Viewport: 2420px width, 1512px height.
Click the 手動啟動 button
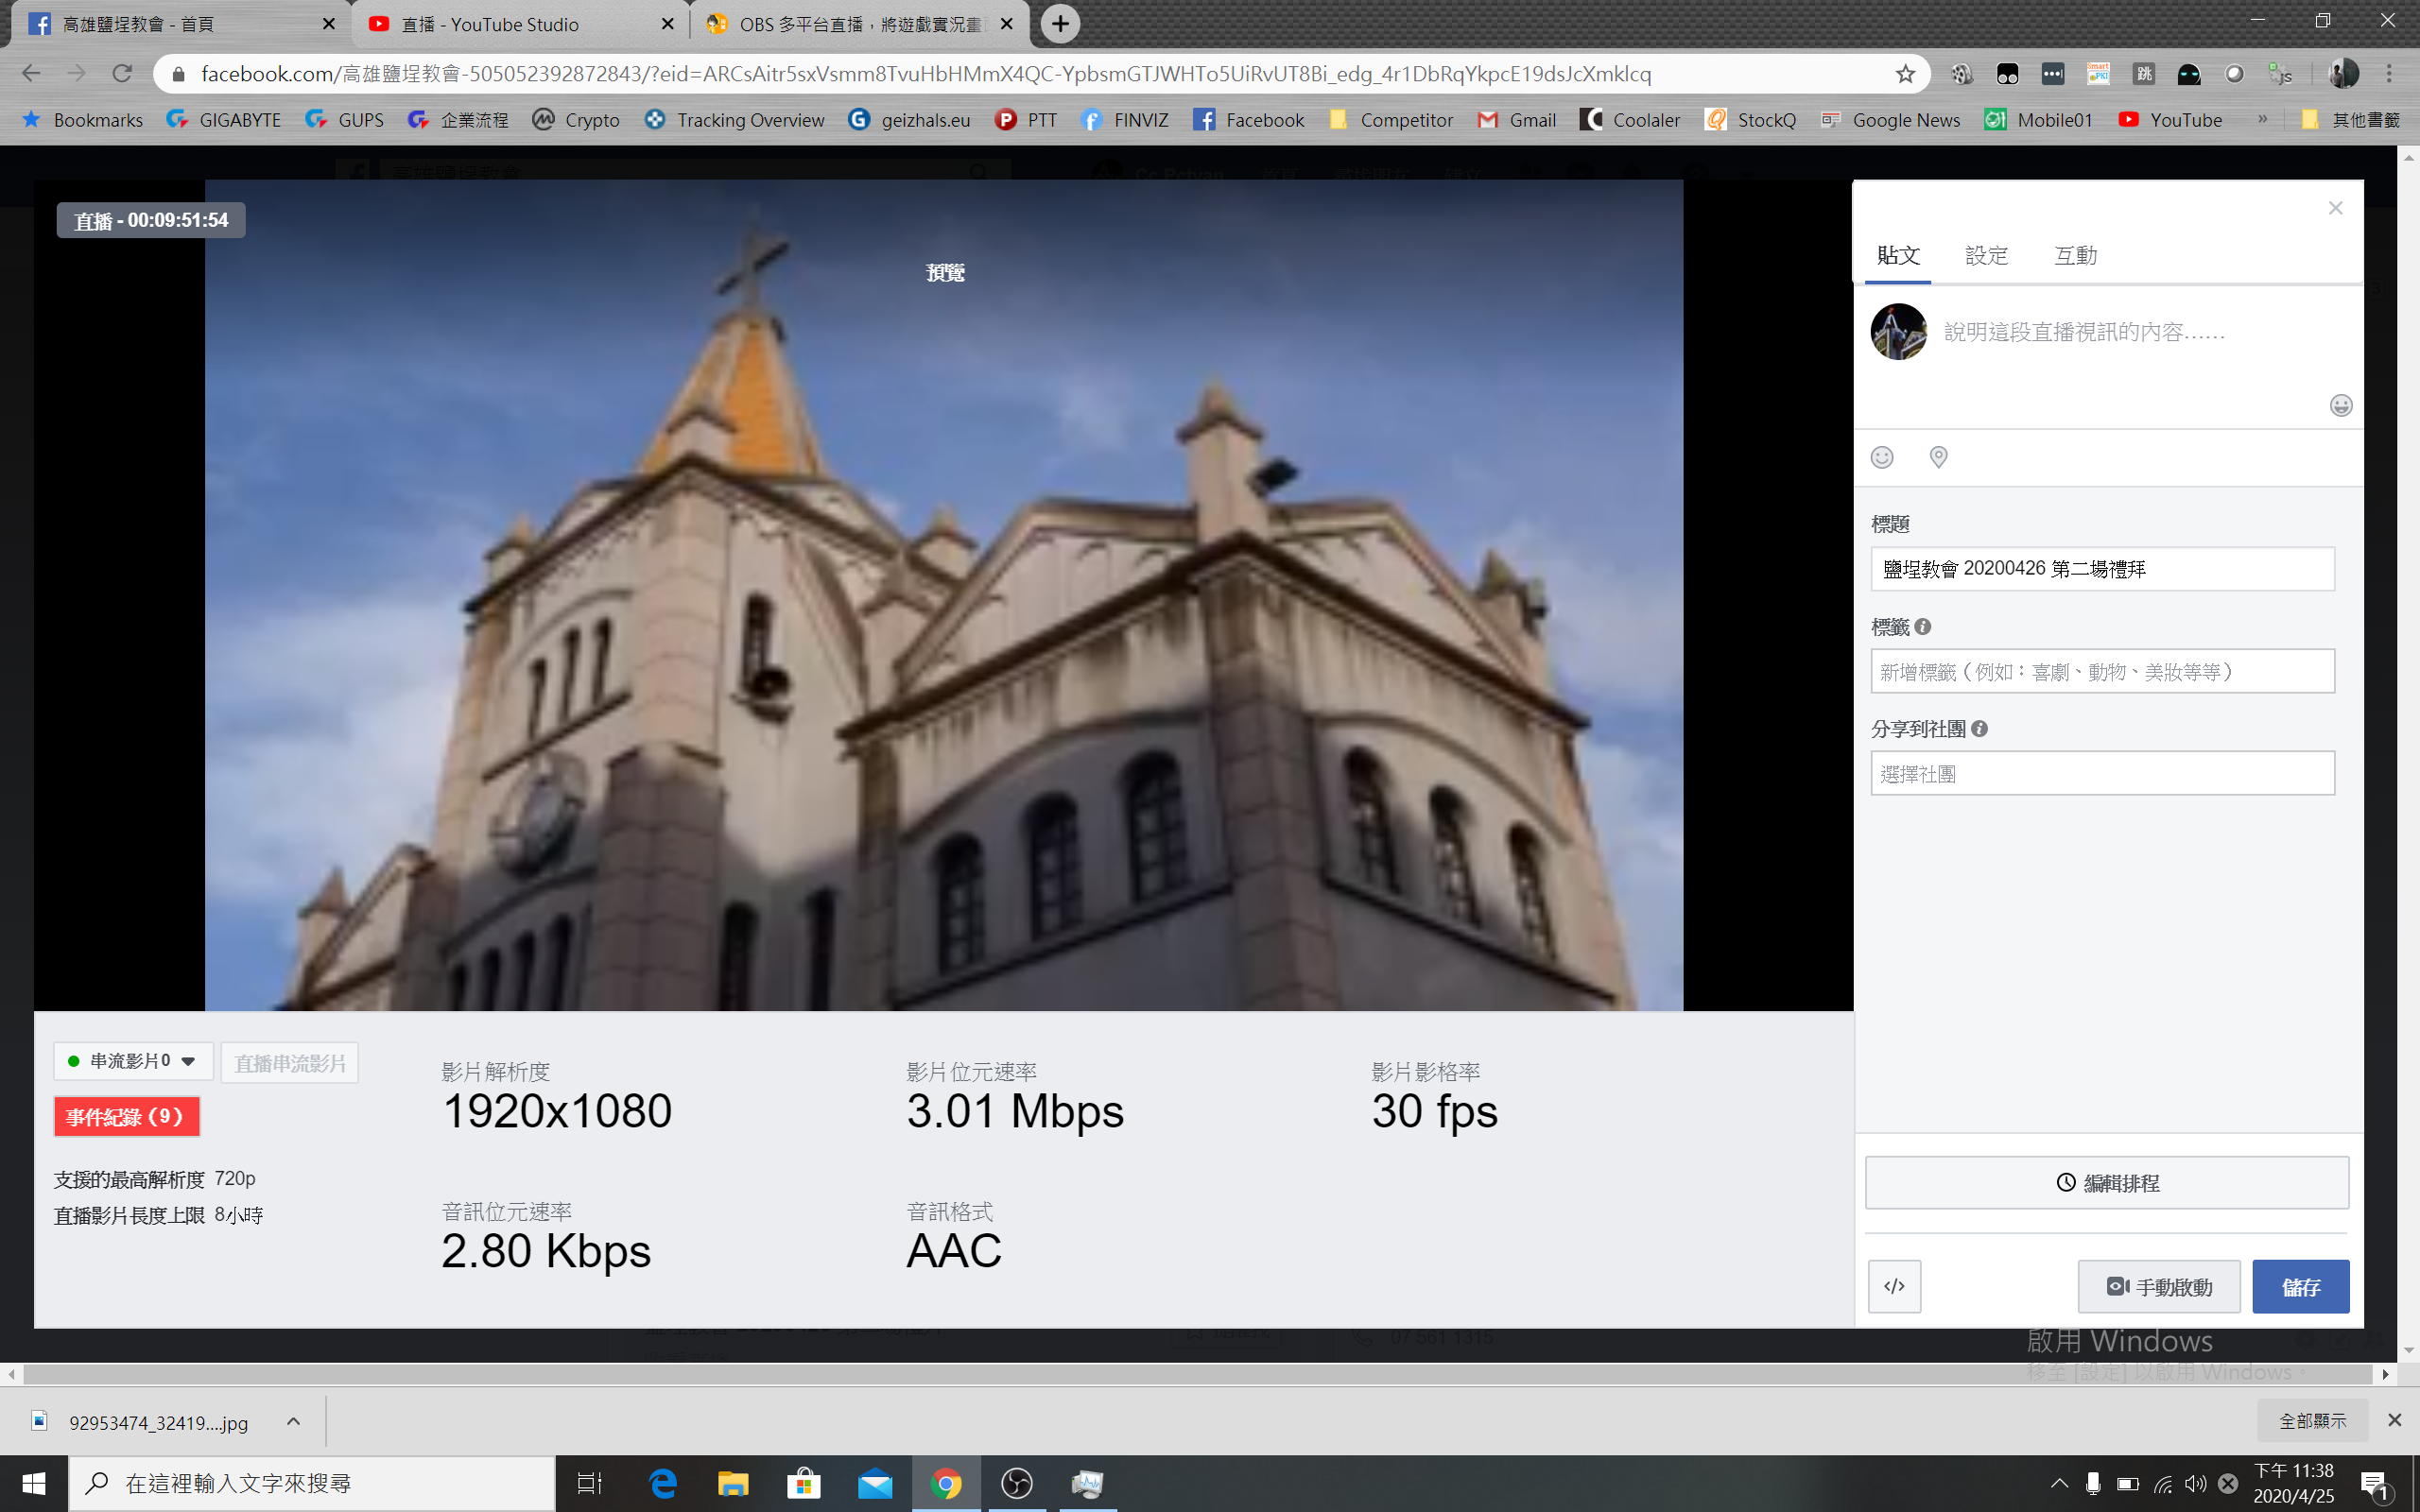click(2159, 1287)
